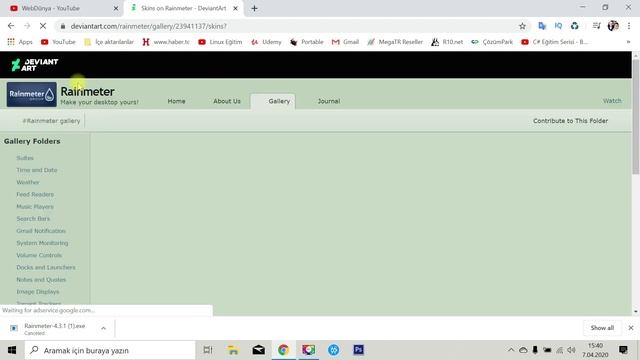This screenshot has height=360, width=640.
Task: Open Task View on the taskbar
Action: click(208, 350)
